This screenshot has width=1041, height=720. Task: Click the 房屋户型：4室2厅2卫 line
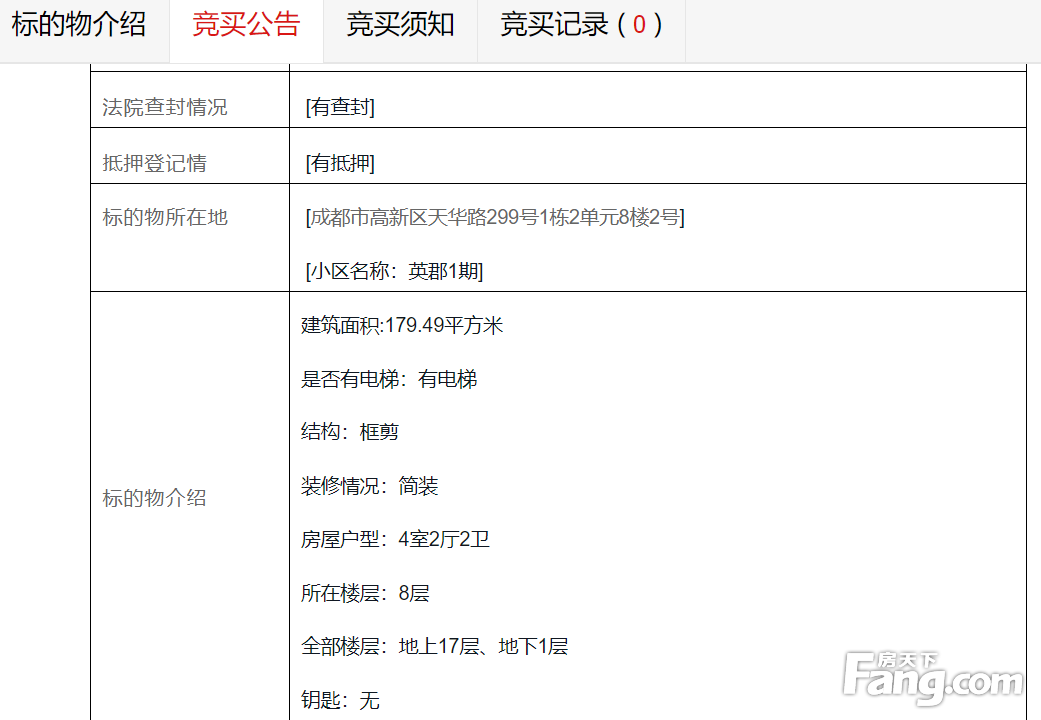395,540
